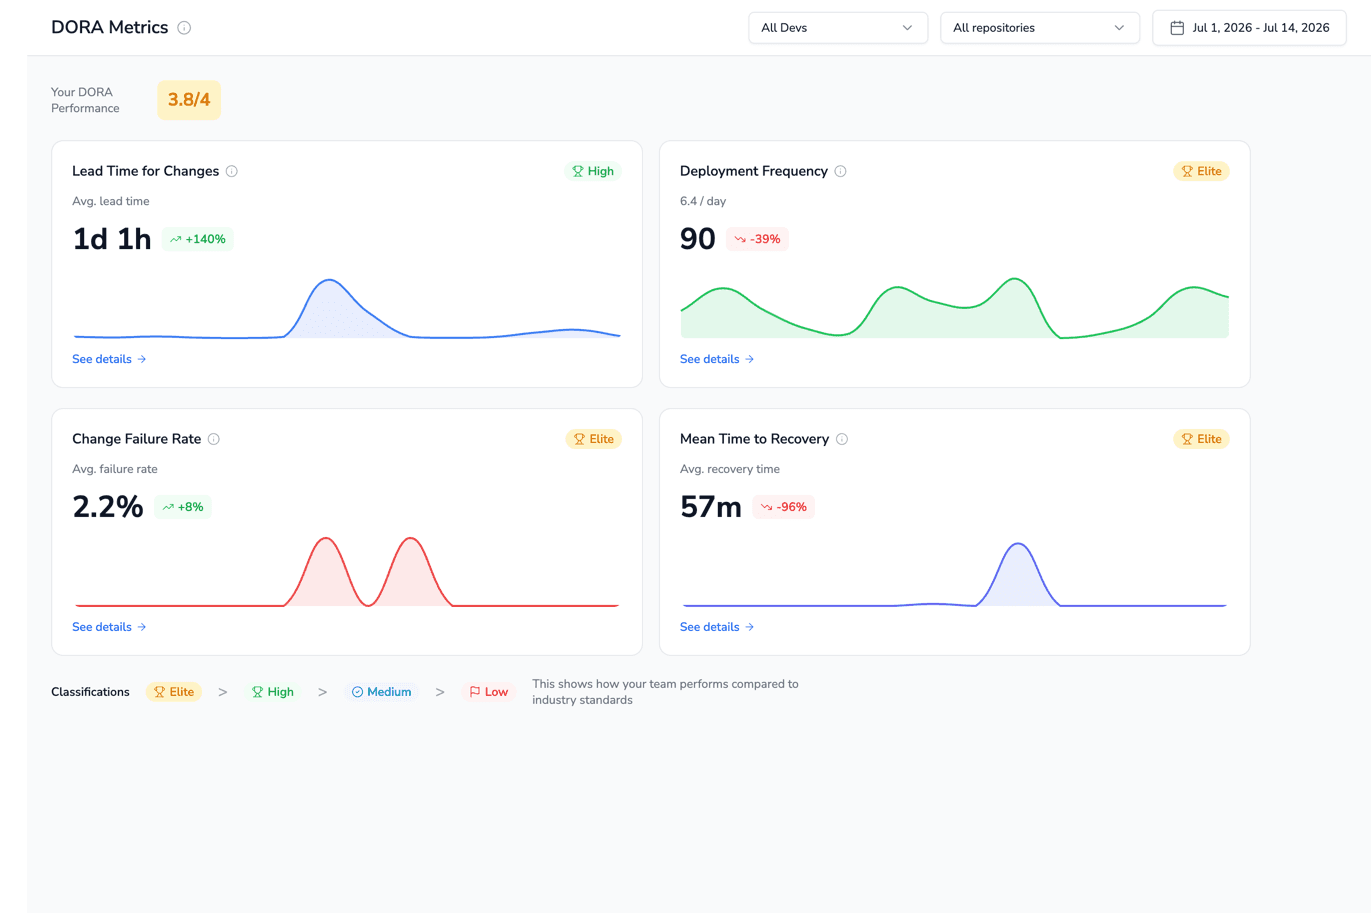Open See details for Mean Time to Recovery
The height and width of the screenshot is (913, 1371).
click(x=717, y=627)
